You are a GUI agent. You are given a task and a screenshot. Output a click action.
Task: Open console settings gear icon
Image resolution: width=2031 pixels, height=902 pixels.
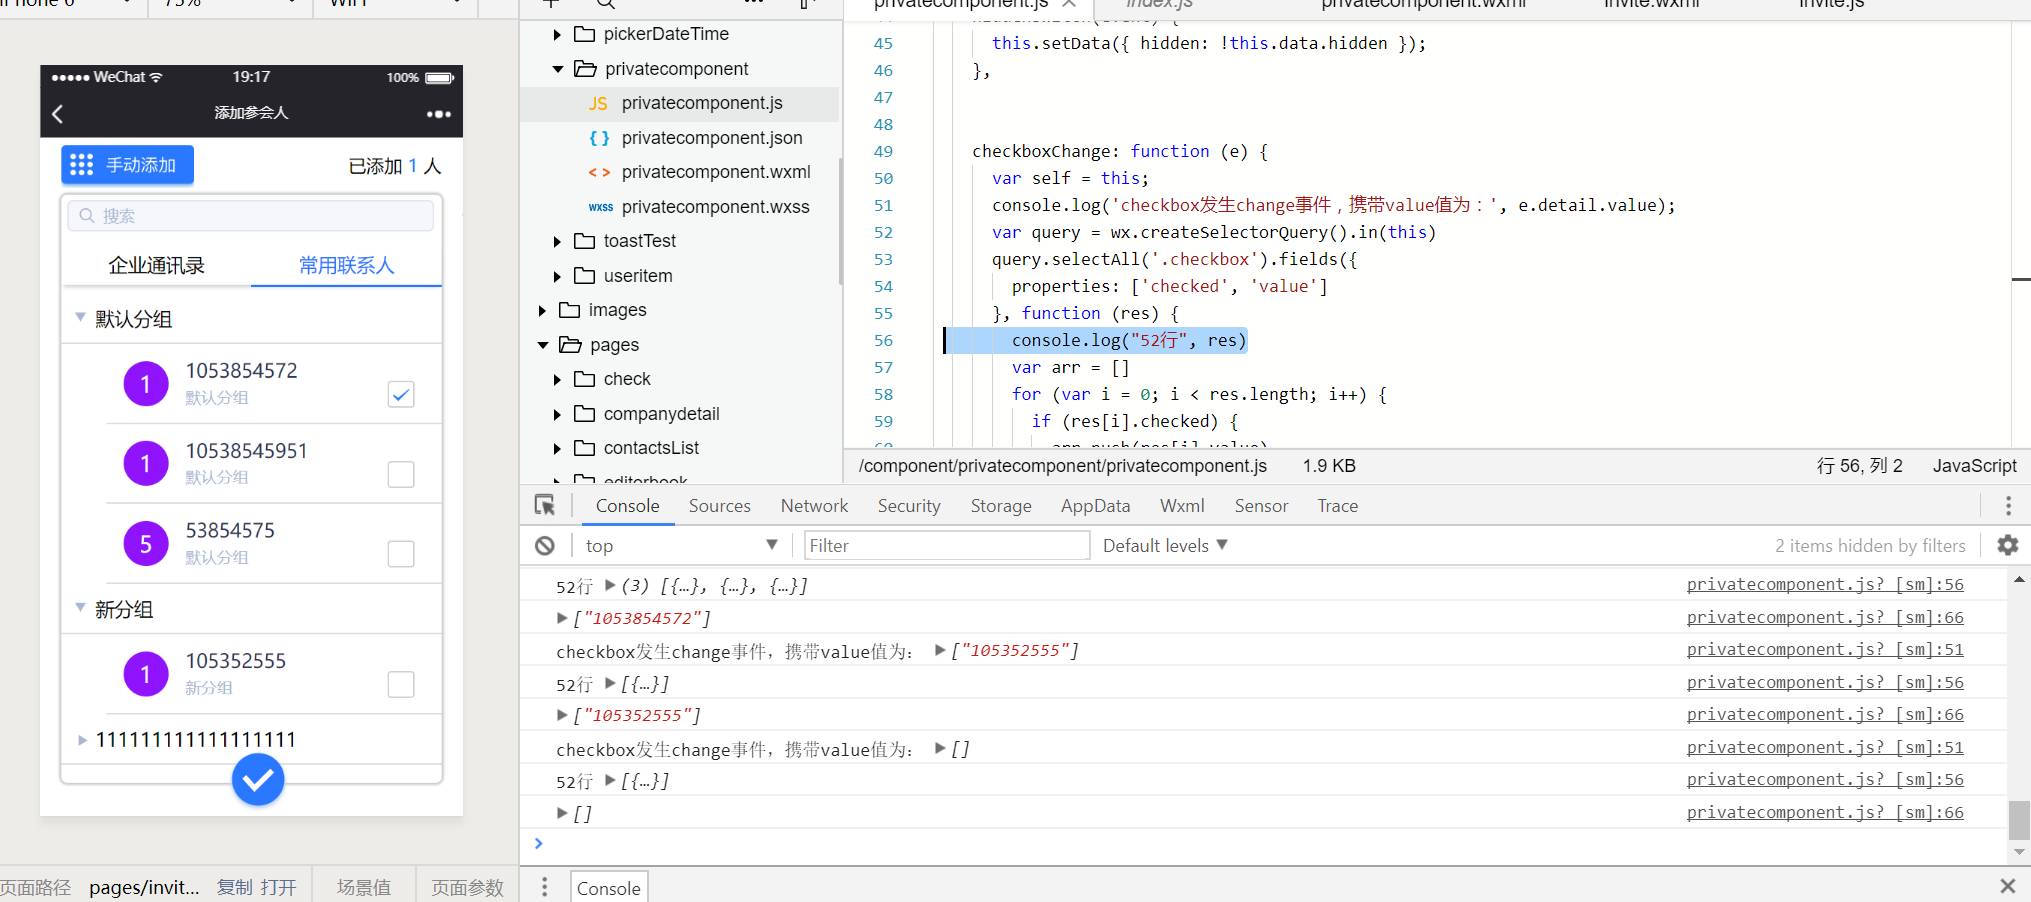click(x=2007, y=545)
